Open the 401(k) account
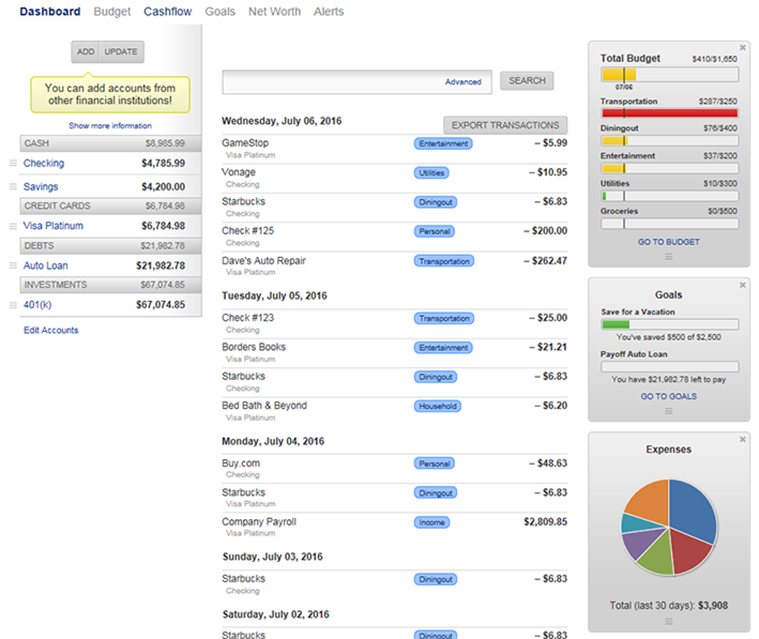Viewport: 759px width, 639px height. [37, 305]
